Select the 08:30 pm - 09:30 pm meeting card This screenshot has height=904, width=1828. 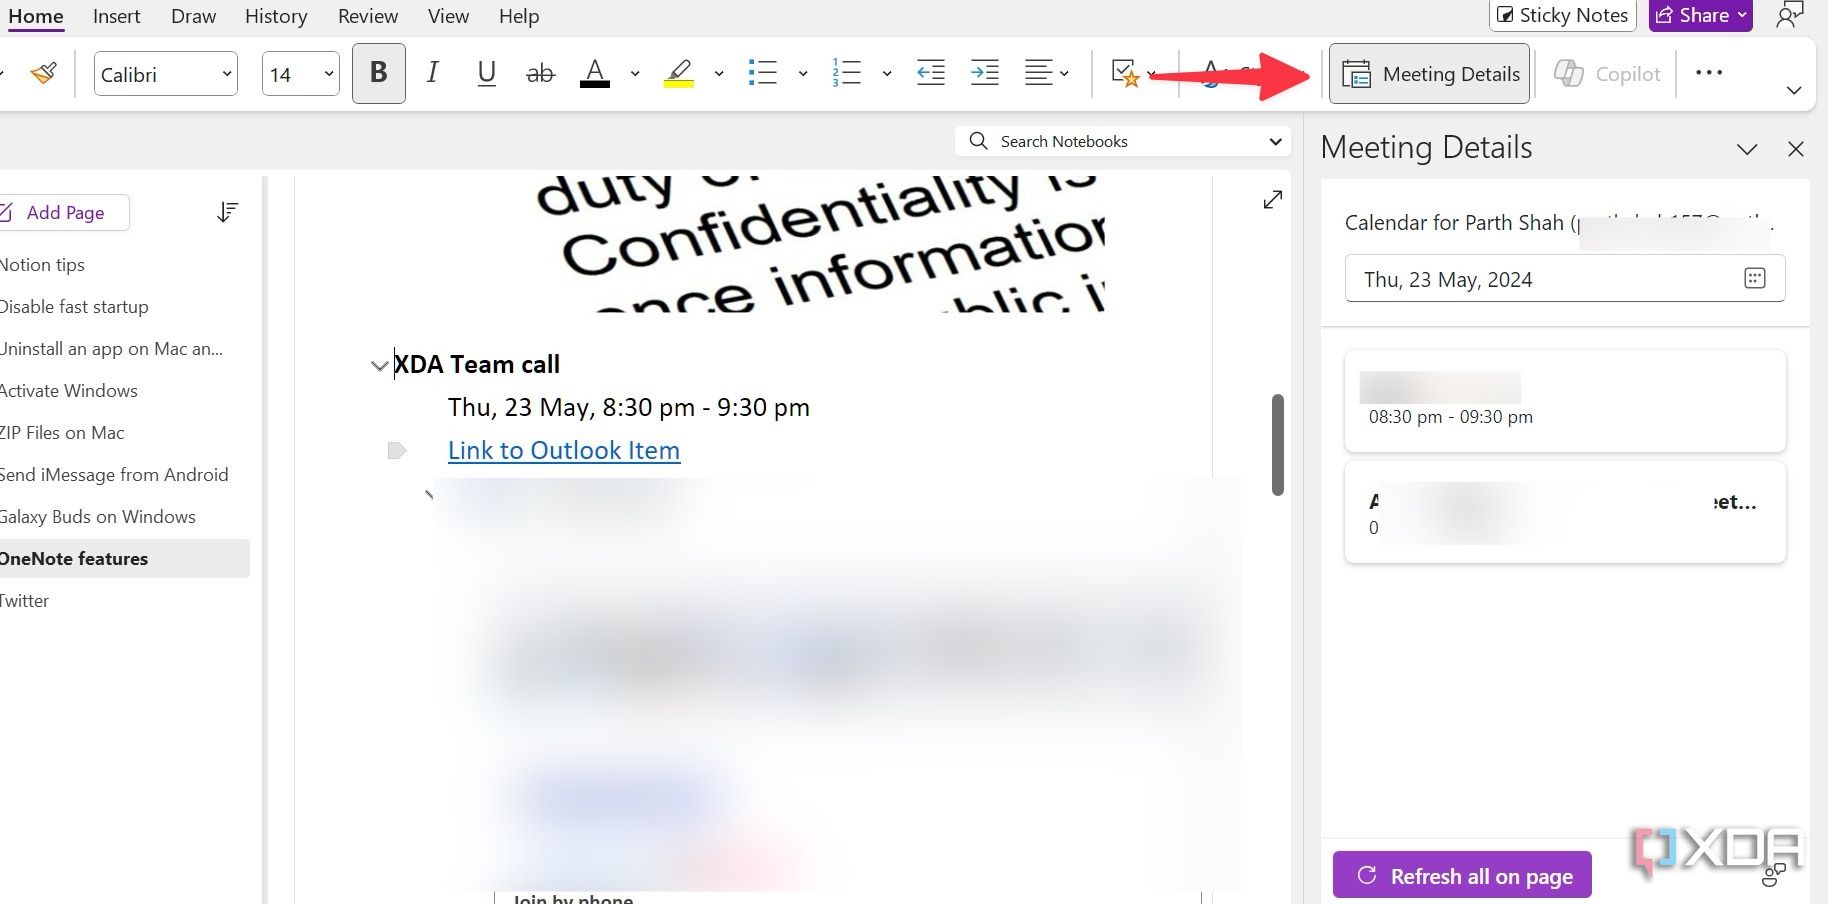point(1565,400)
